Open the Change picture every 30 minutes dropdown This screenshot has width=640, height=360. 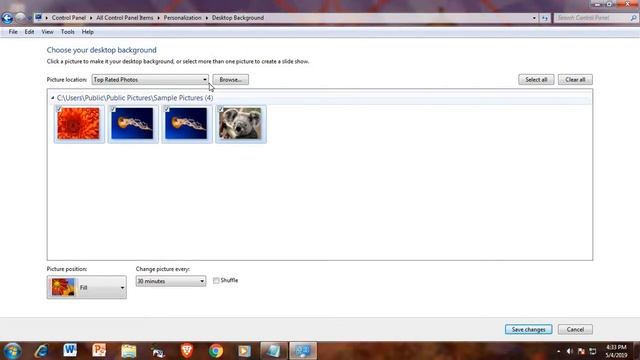click(x=171, y=281)
